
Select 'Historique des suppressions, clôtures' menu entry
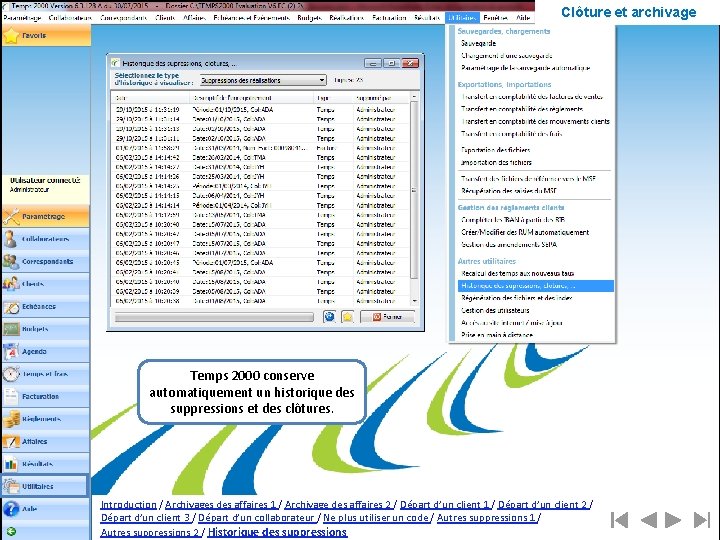click(535, 286)
